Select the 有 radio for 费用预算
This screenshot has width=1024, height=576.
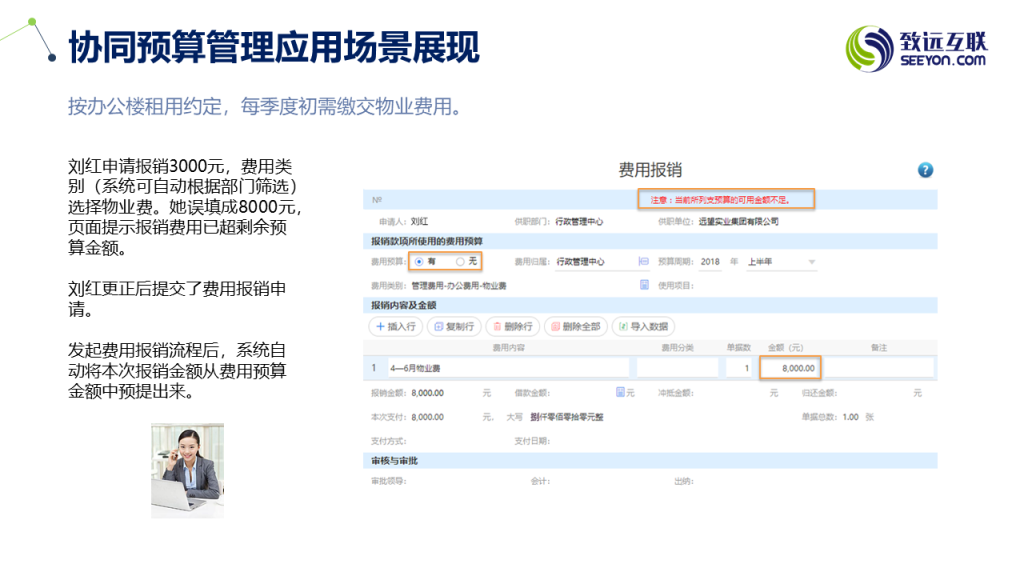[x=419, y=261]
